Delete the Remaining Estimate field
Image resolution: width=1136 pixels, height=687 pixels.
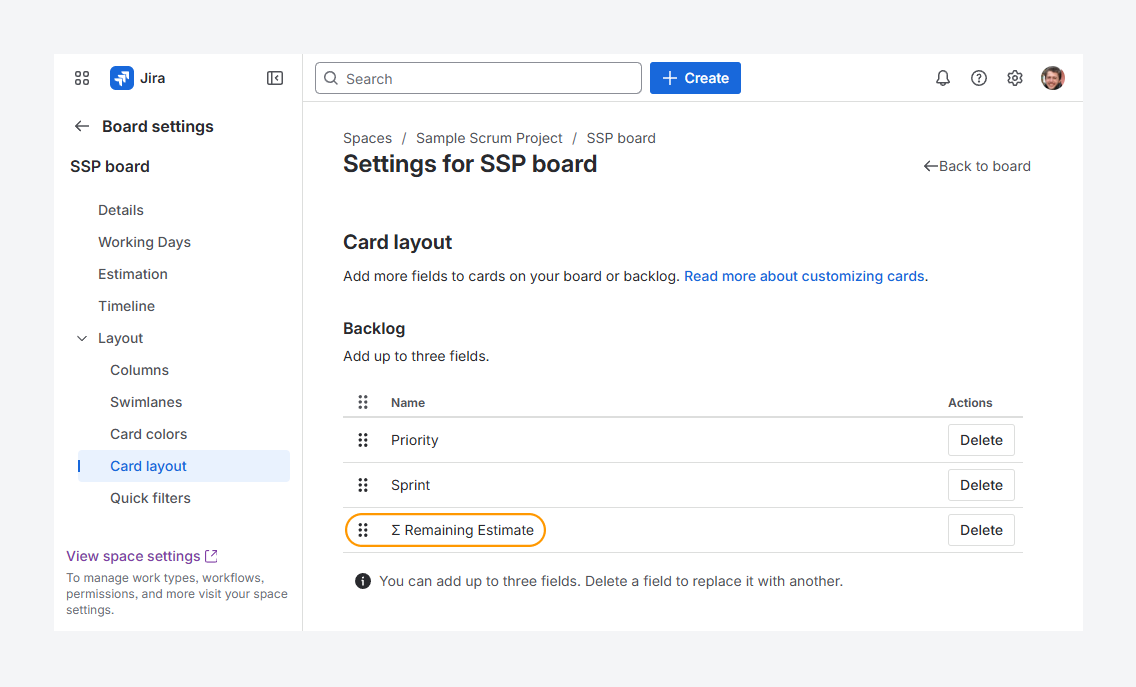[981, 530]
